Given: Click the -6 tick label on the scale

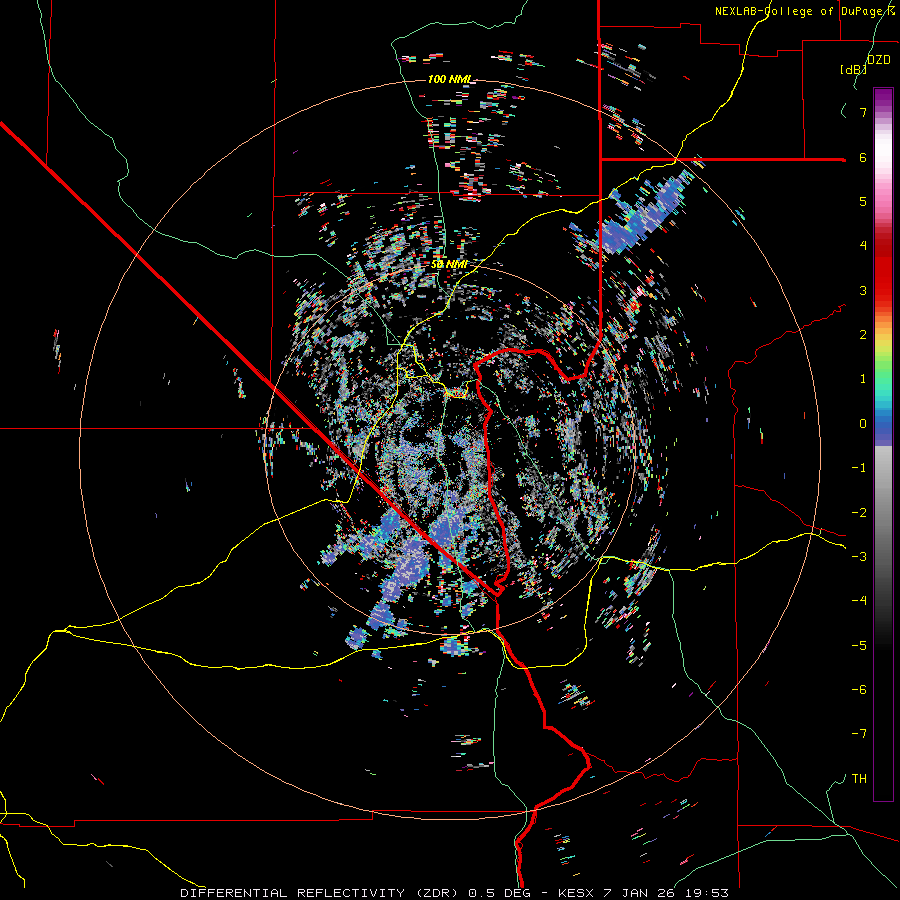Looking at the screenshot, I should pyautogui.click(x=859, y=690).
